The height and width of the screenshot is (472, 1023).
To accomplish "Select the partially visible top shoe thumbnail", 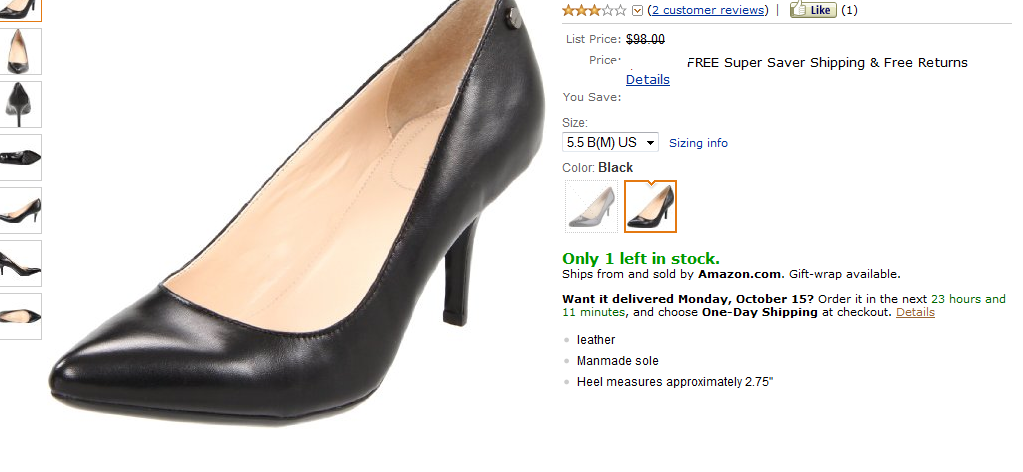I will [x=20, y=8].
